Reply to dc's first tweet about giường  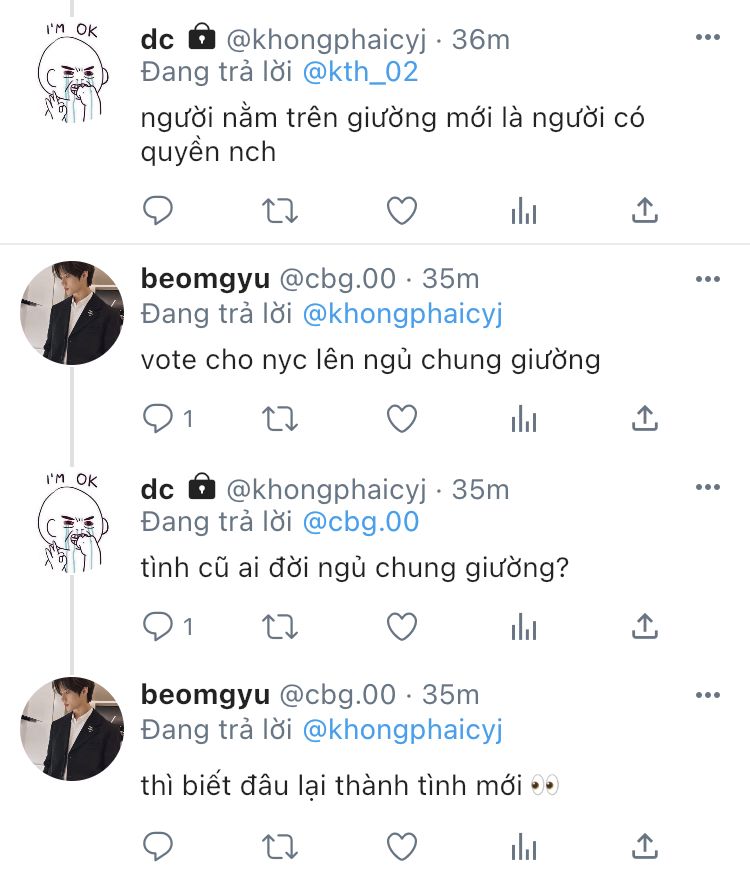point(158,211)
